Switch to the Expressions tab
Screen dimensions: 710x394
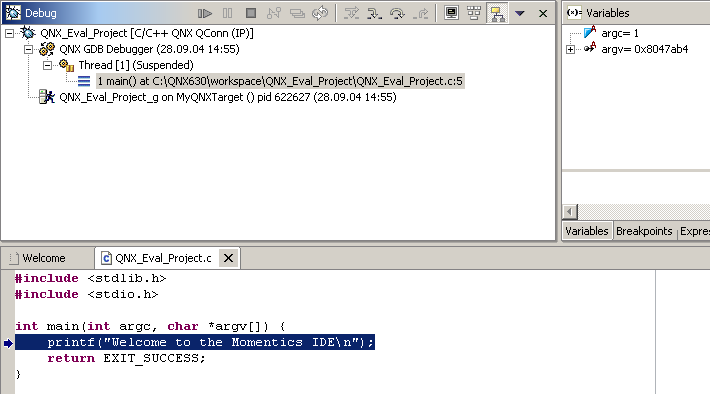tap(695, 231)
